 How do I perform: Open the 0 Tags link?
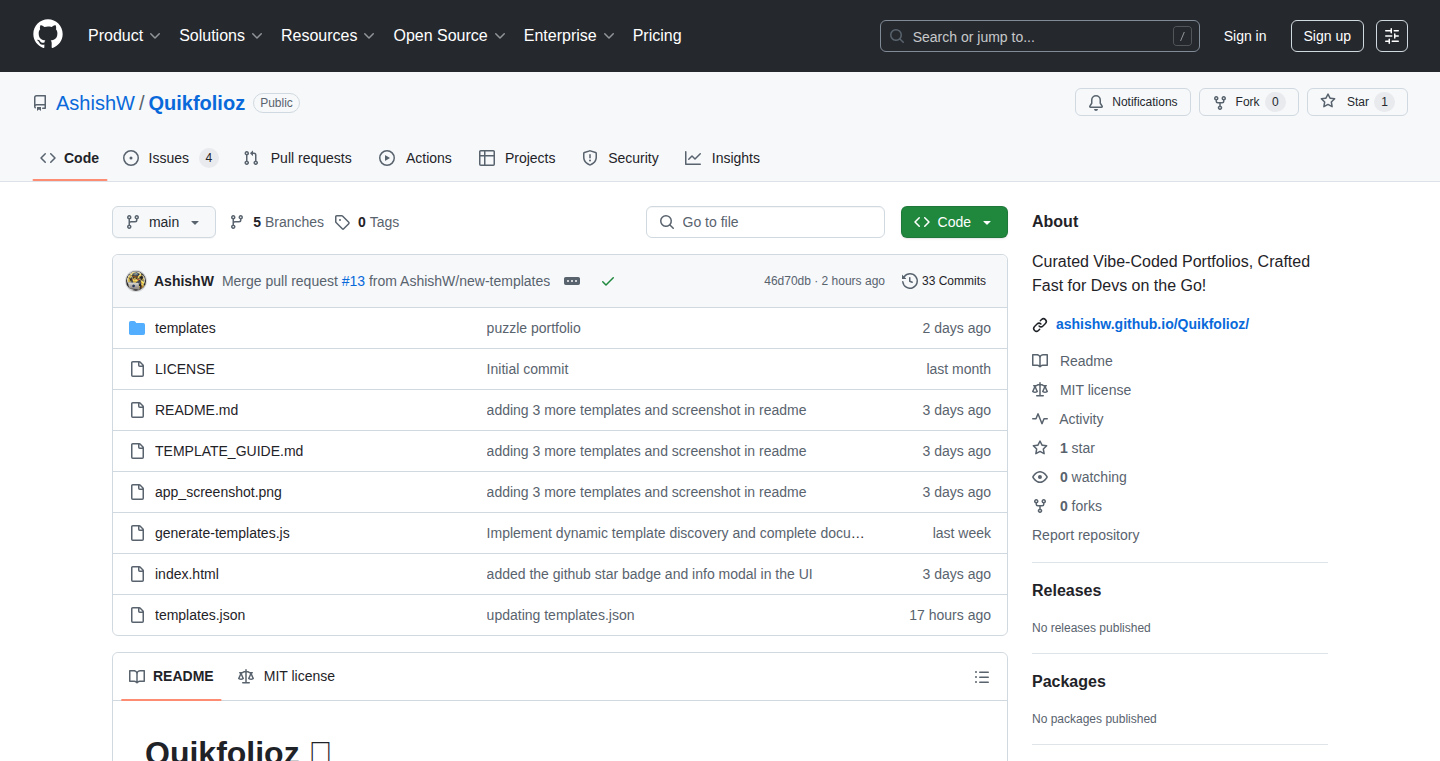(367, 222)
